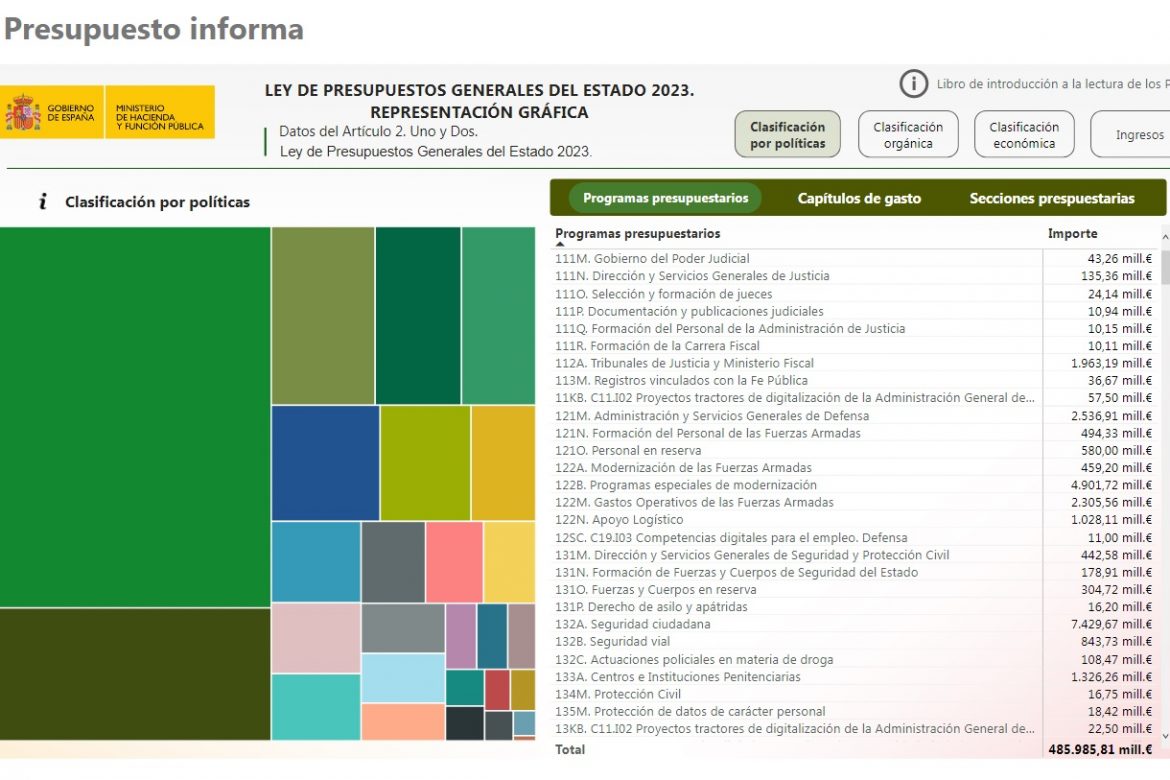The image size is (1170, 780).
Task: Select row 121O. Personal en reserva
Action: click(855, 450)
